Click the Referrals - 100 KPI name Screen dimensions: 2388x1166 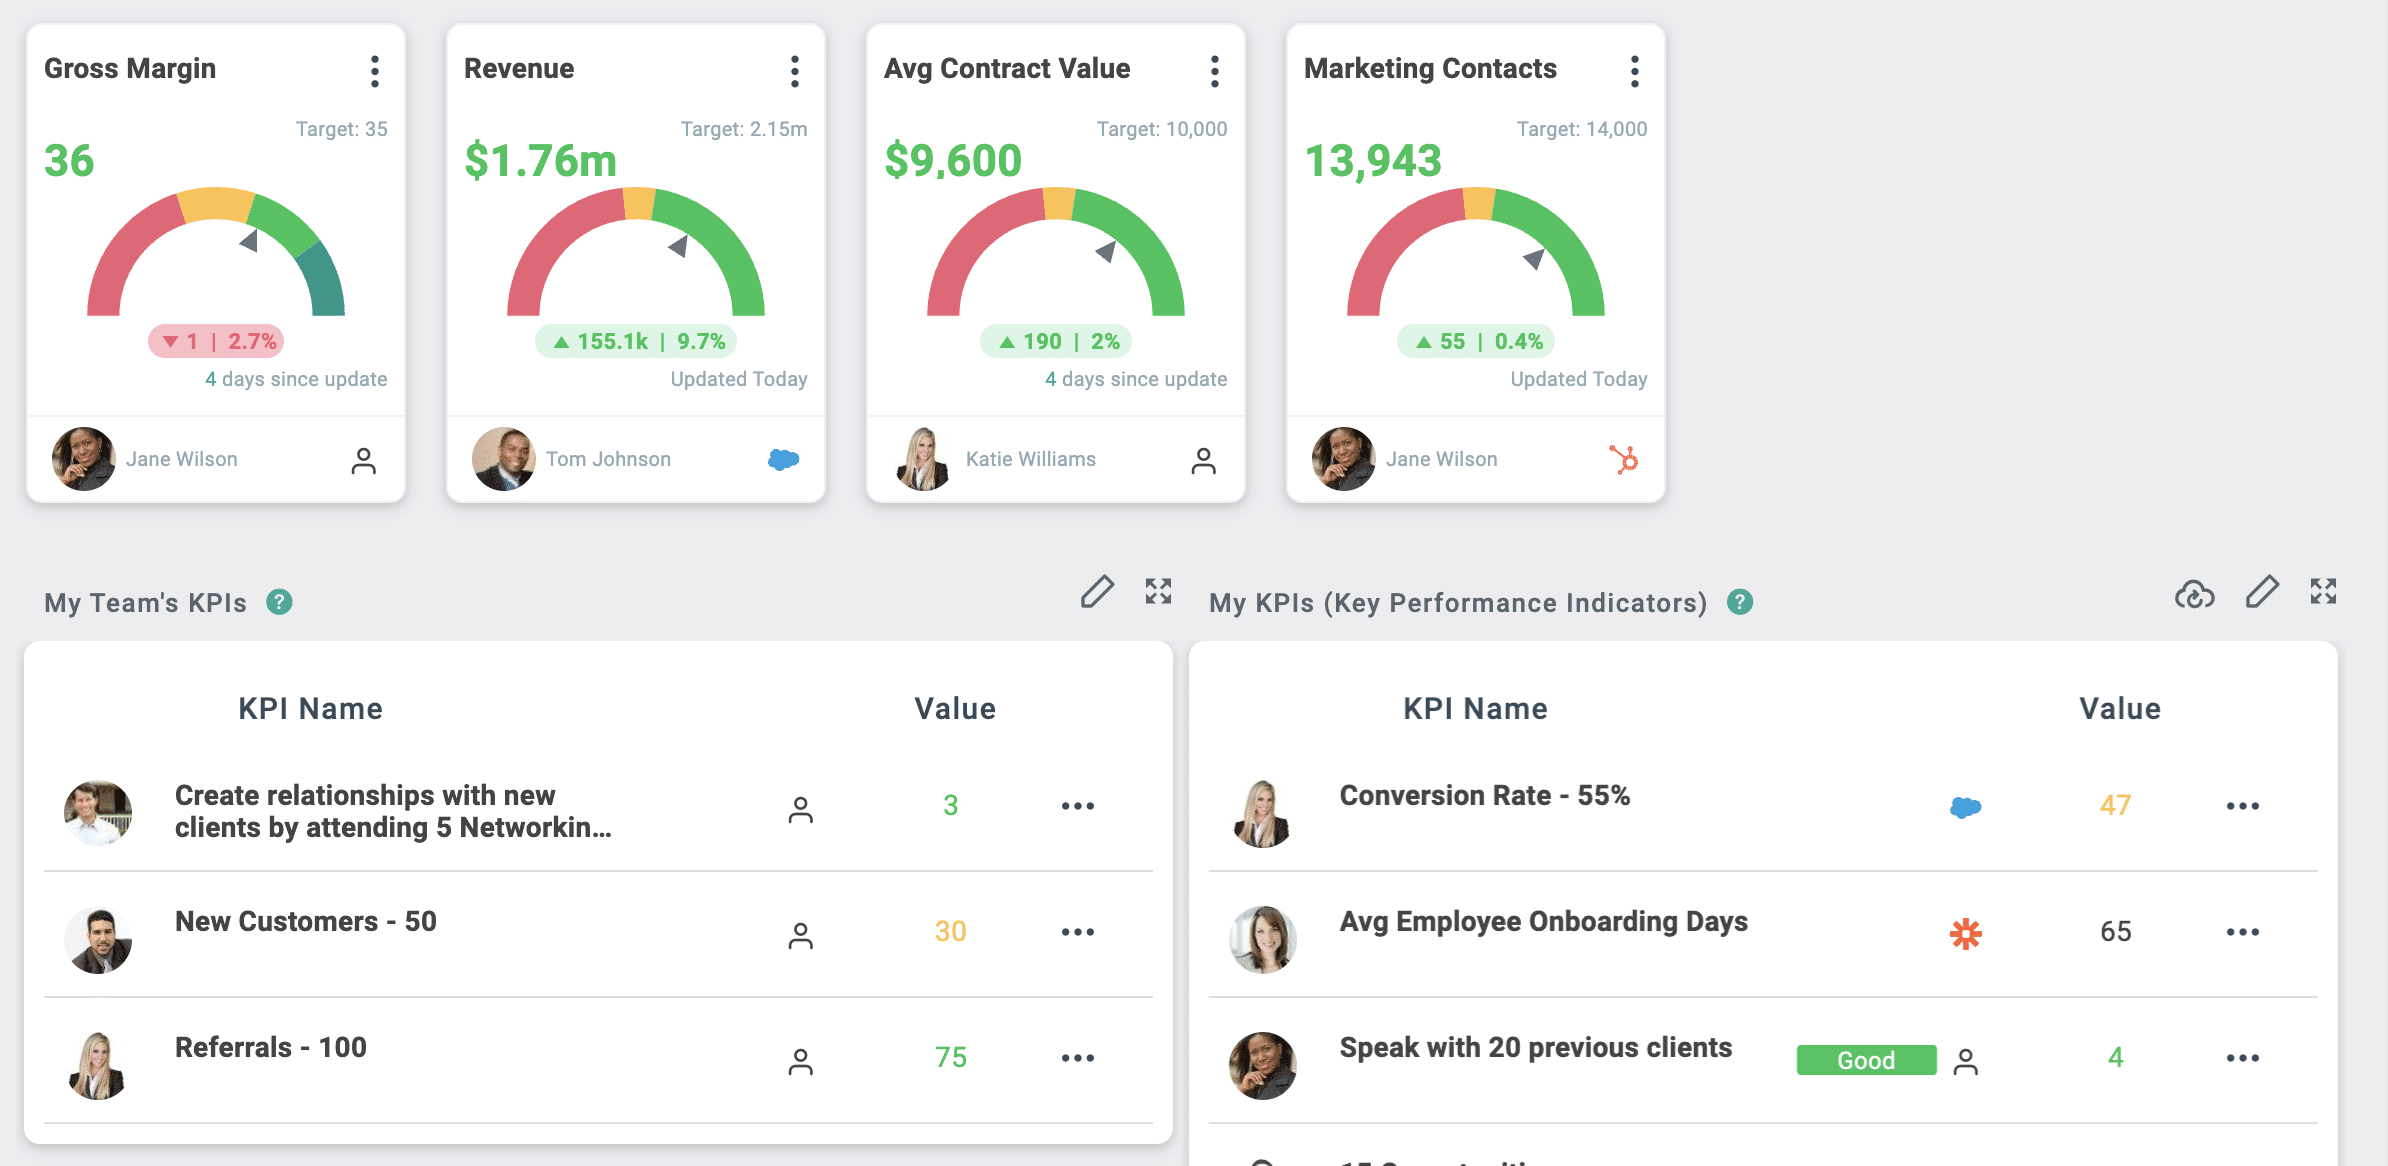click(x=271, y=1047)
